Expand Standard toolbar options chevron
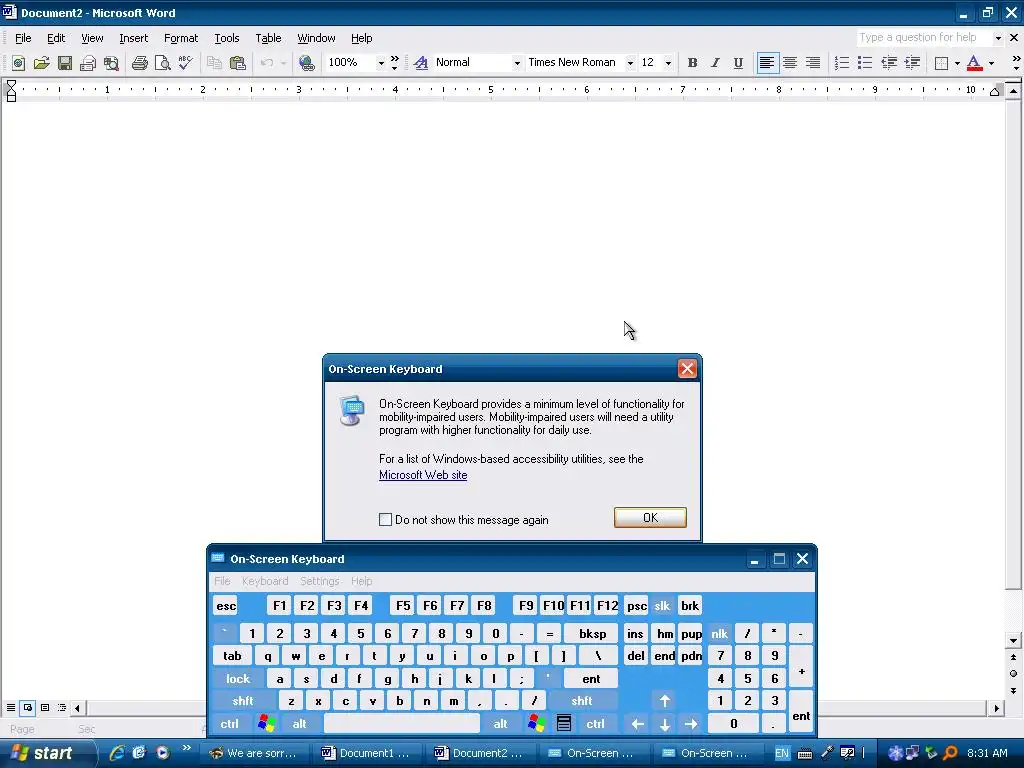 tap(394, 63)
